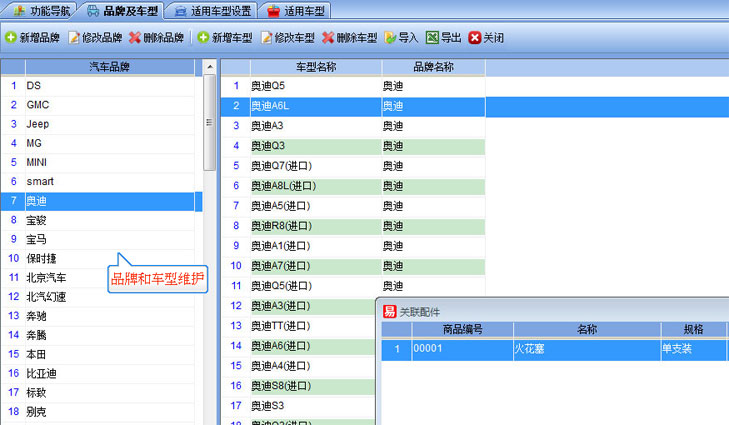This screenshot has width=729, height=425.
Task: Click the 修改车型 edit model icon
Action: (266, 38)
